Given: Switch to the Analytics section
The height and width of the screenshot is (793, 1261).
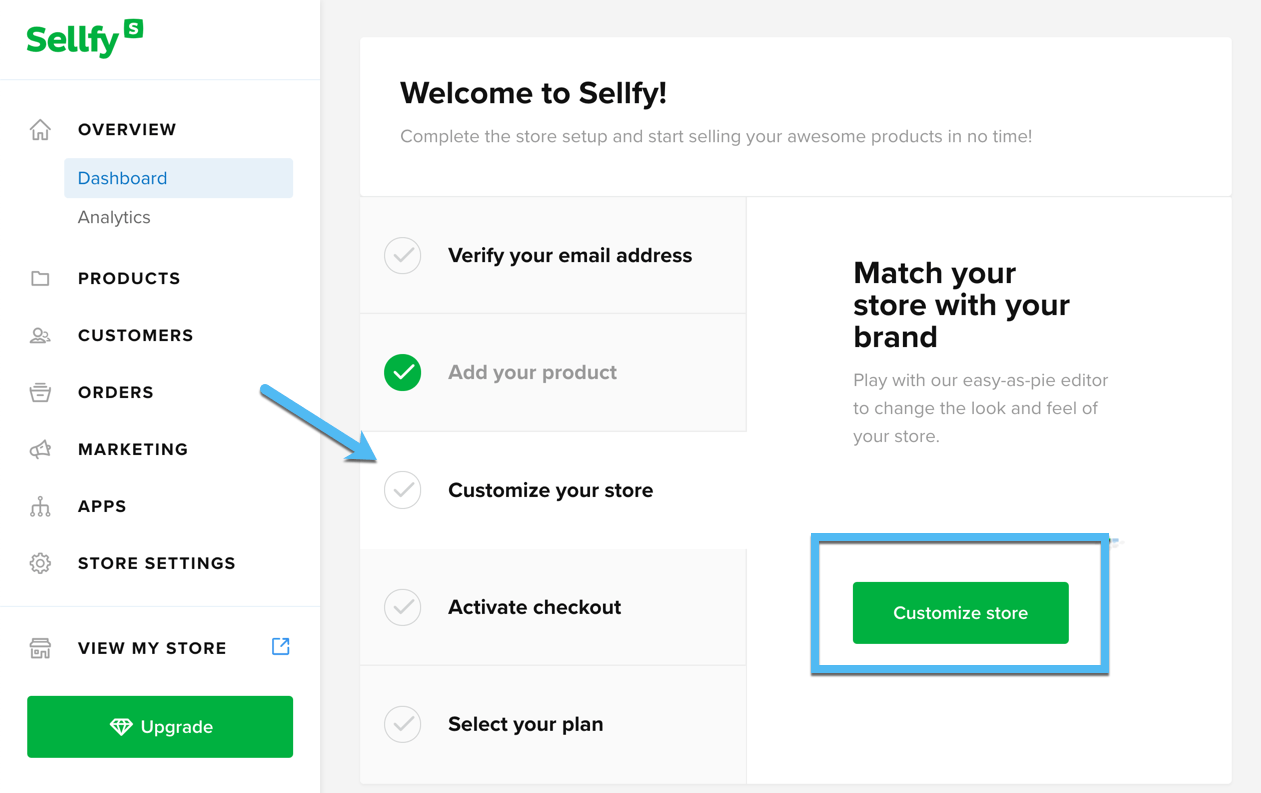Looking at the screenshot, I should 114,217.
